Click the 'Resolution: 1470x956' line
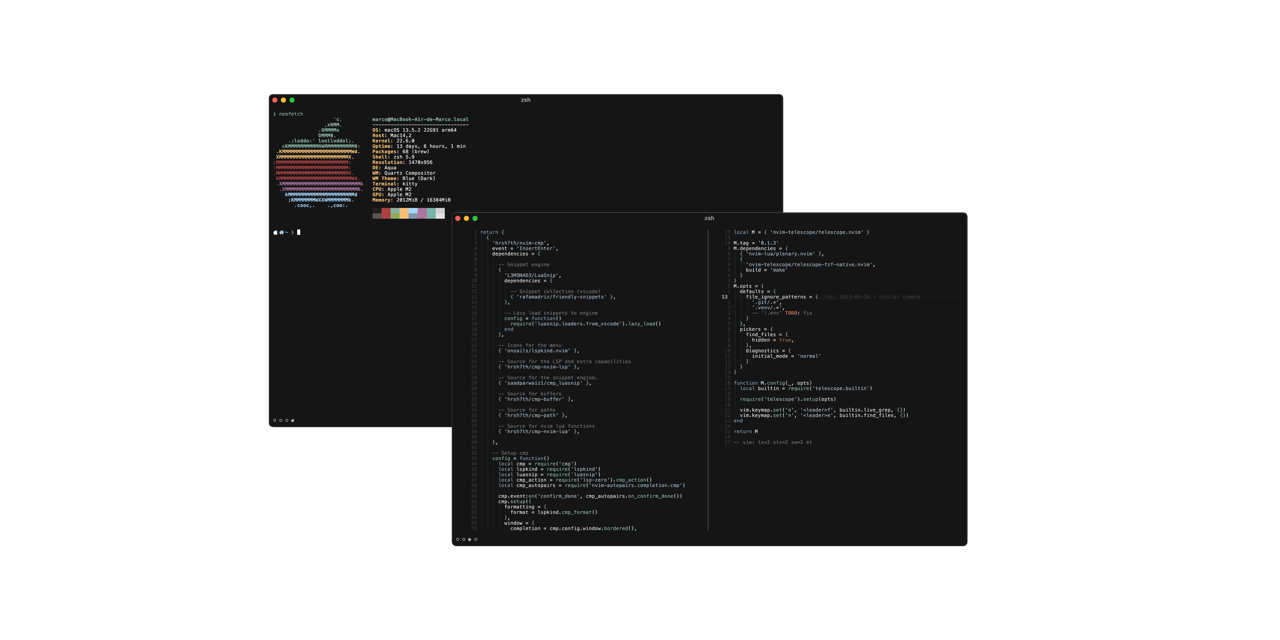The width and height of the screenshot is (1280, 640). [402, 162]
